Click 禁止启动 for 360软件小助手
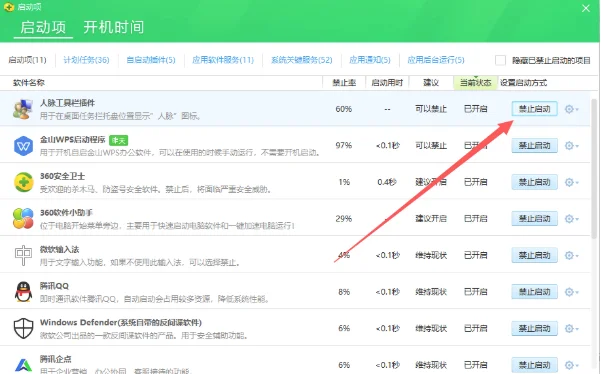The width and height of the screenshot is (601, 374). click(x=534, y=218)
